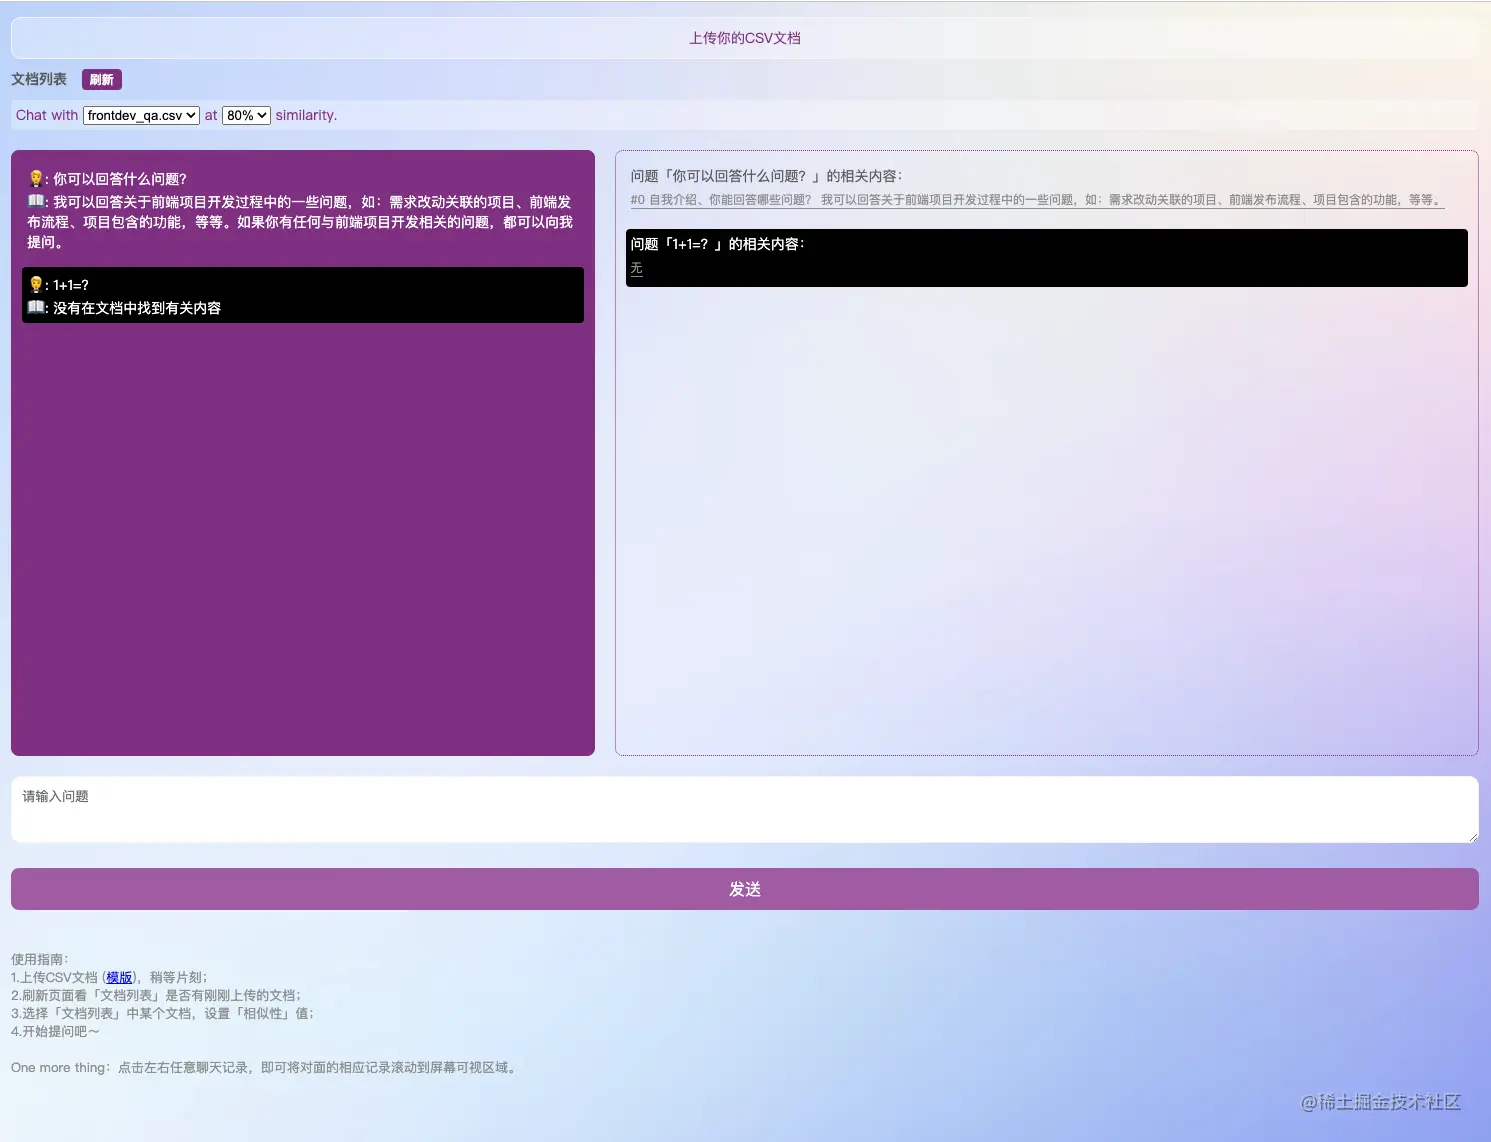Click the 上传你的CSV文档 upload bar

(745, 38)
